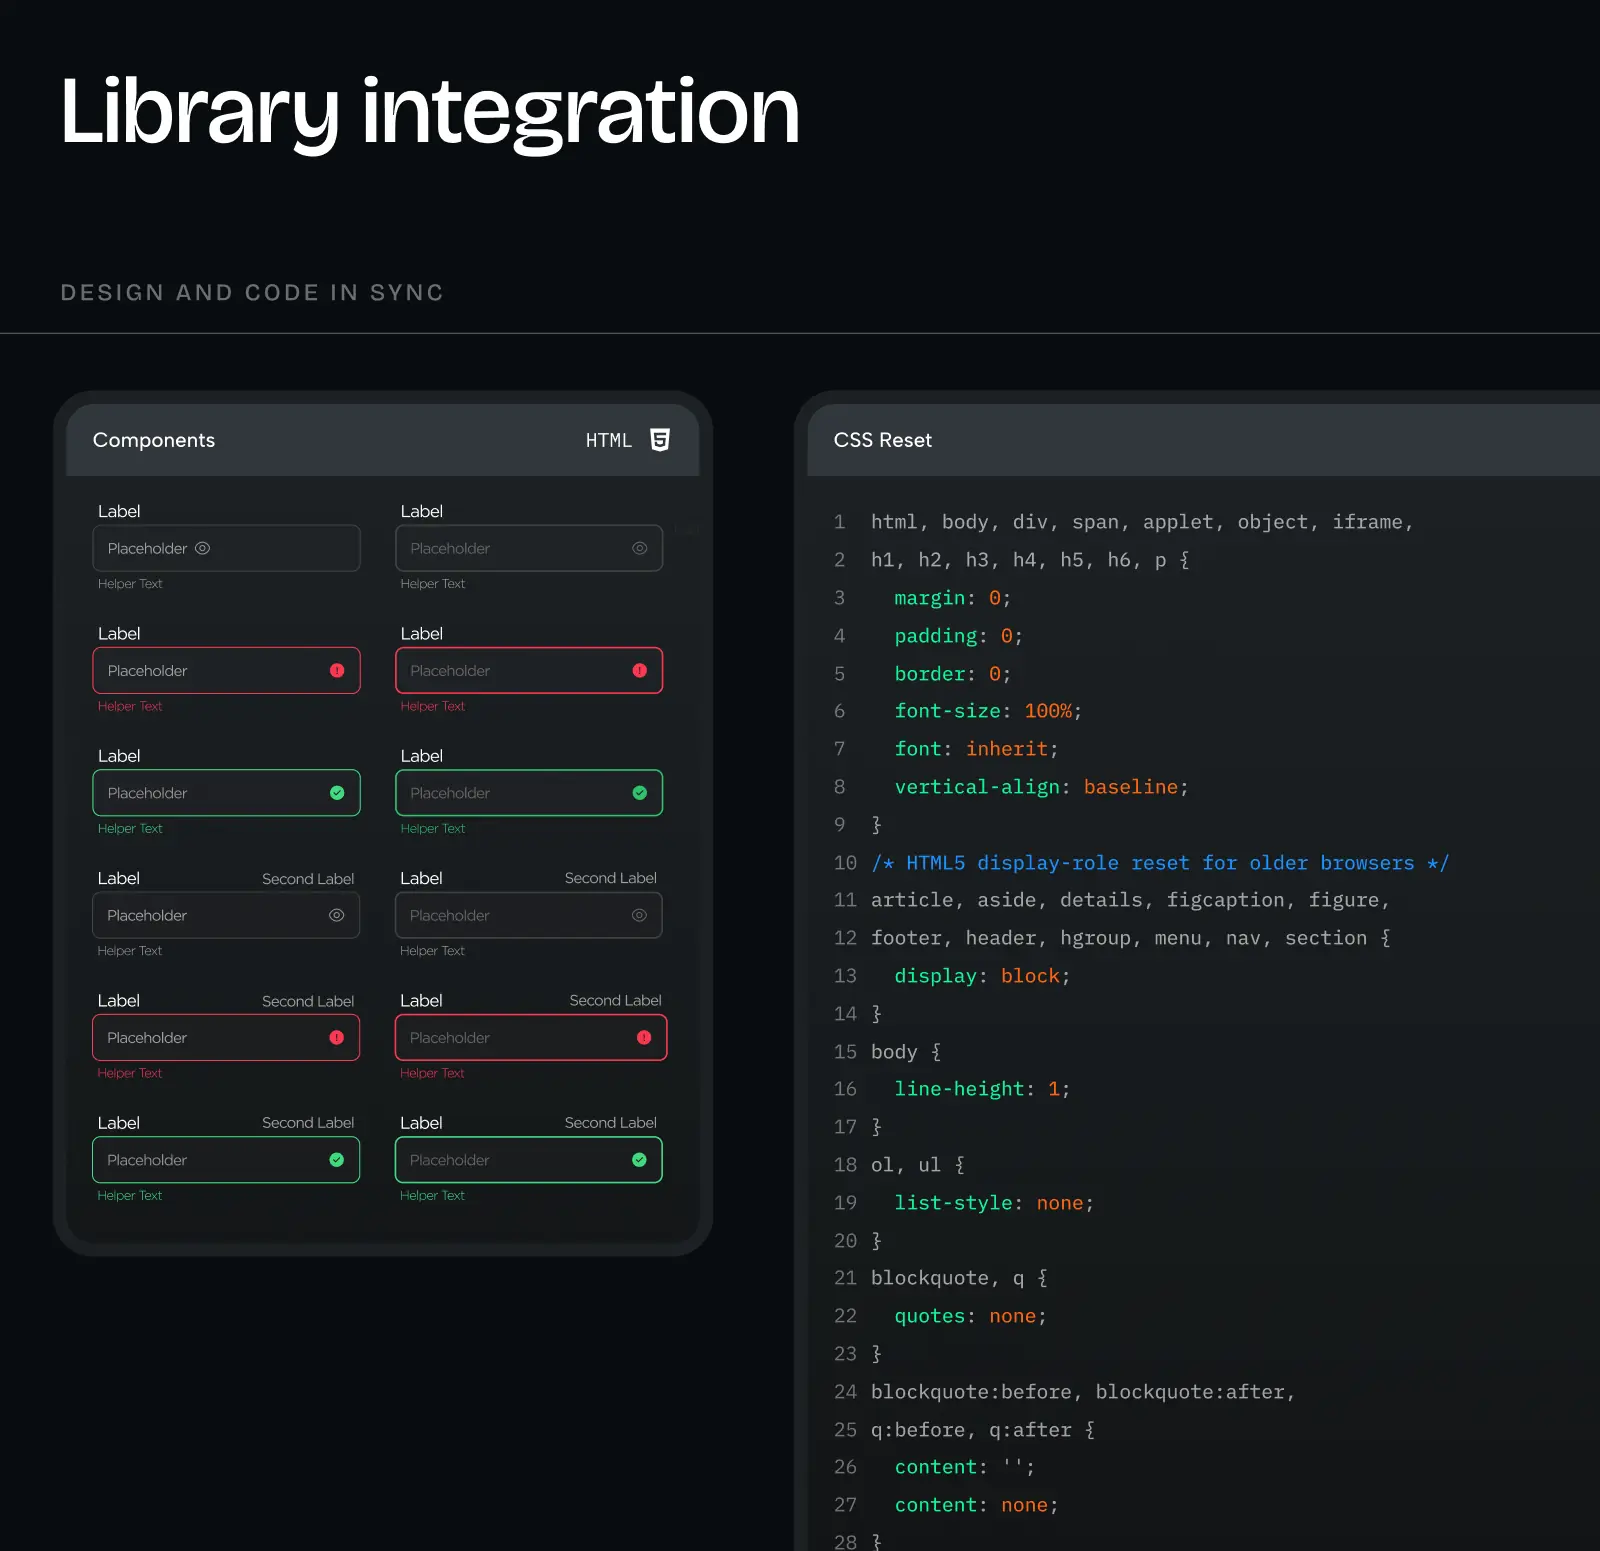Click green check icon in dimmed right-column input with Second Label
This screenshot has width=1600, height=1551.
[x=639, y=1160]
